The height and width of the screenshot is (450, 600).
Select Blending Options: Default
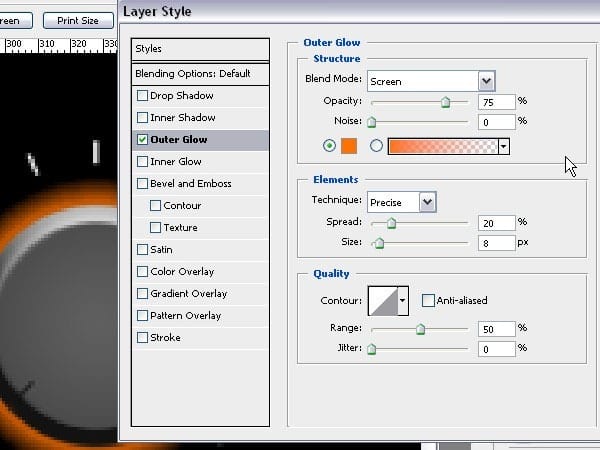tap(200, 74)
